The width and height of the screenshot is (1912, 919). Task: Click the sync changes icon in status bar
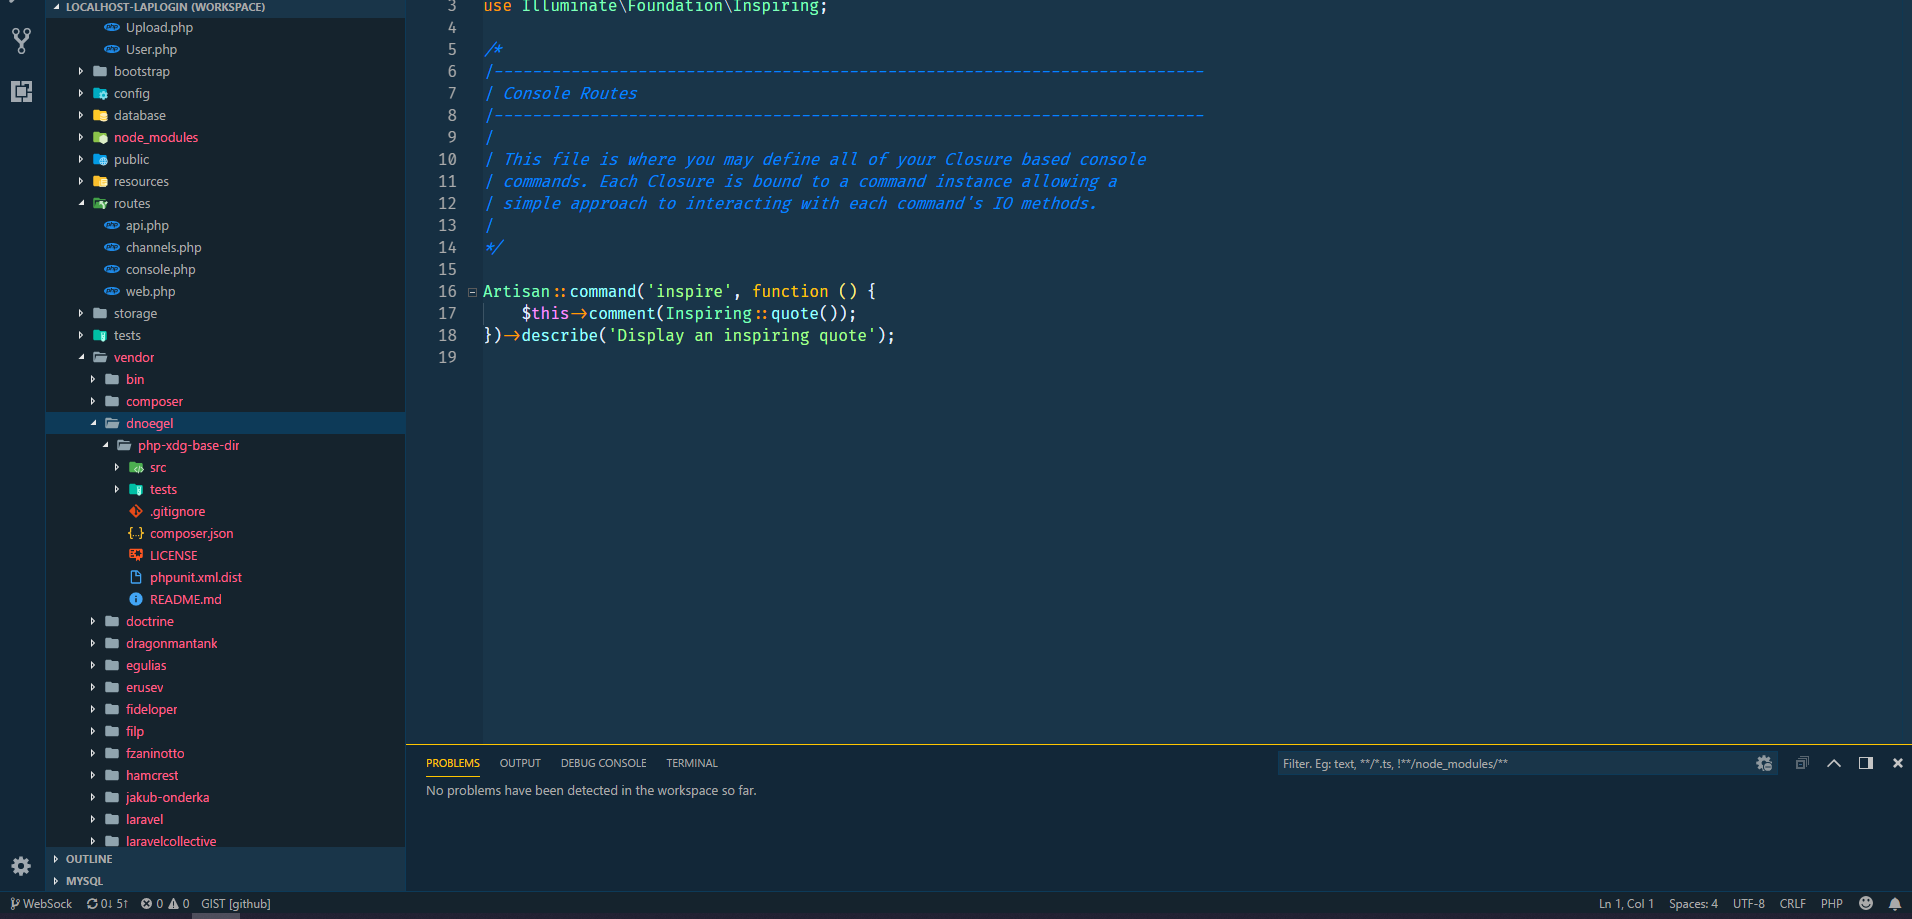[x=108, y=903]
